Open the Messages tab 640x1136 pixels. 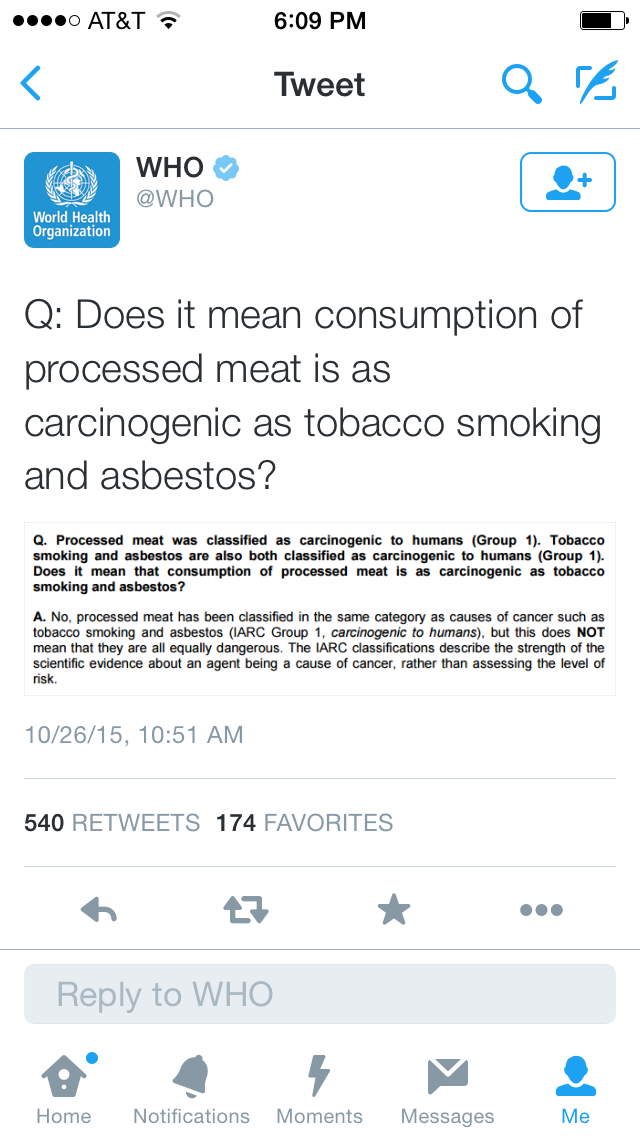click(447, 1088)
